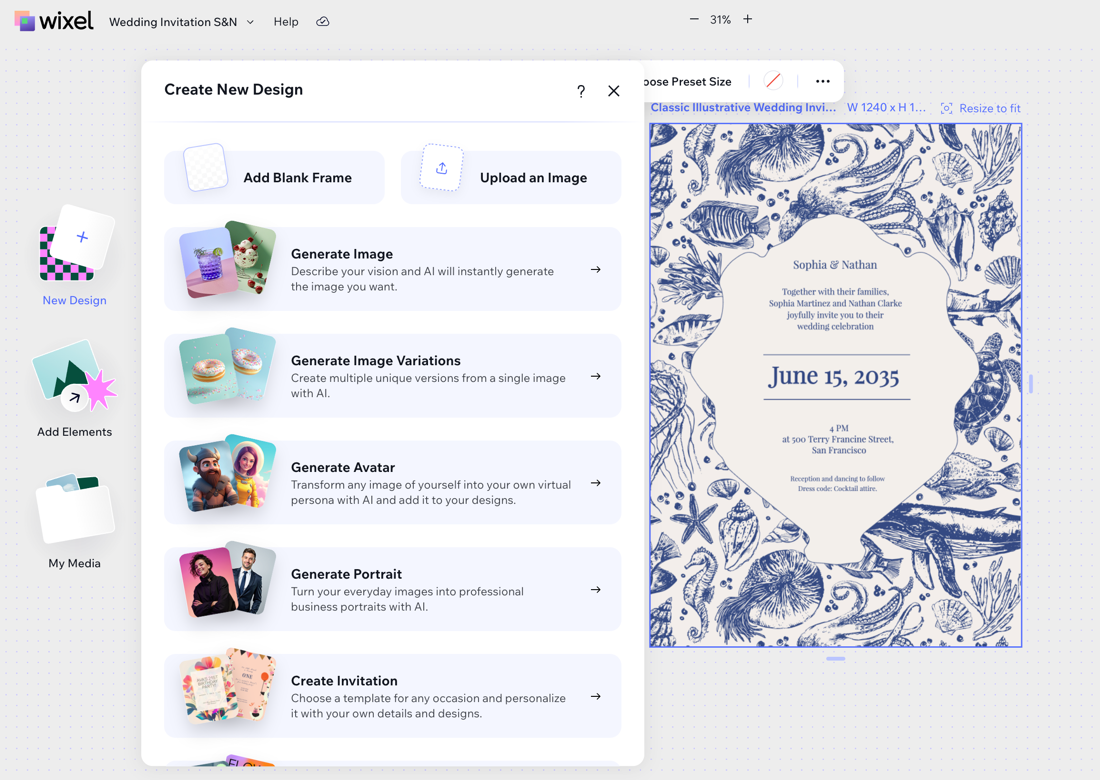1100x780 pixels.
Task: Zoom out with the minus button
Action: coord(694,19)
